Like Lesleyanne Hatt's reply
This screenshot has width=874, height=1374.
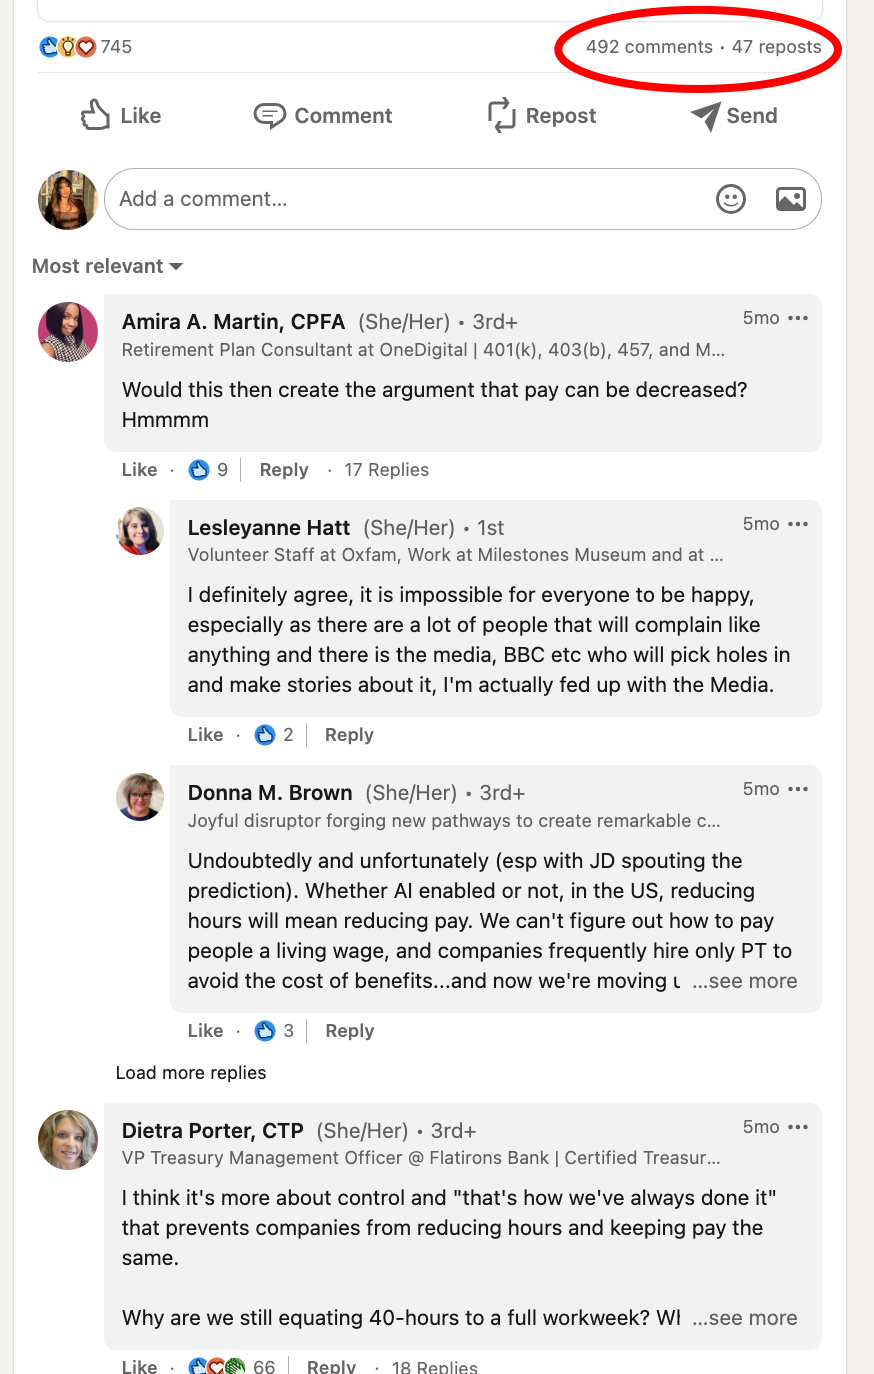(x=205, y=735)
